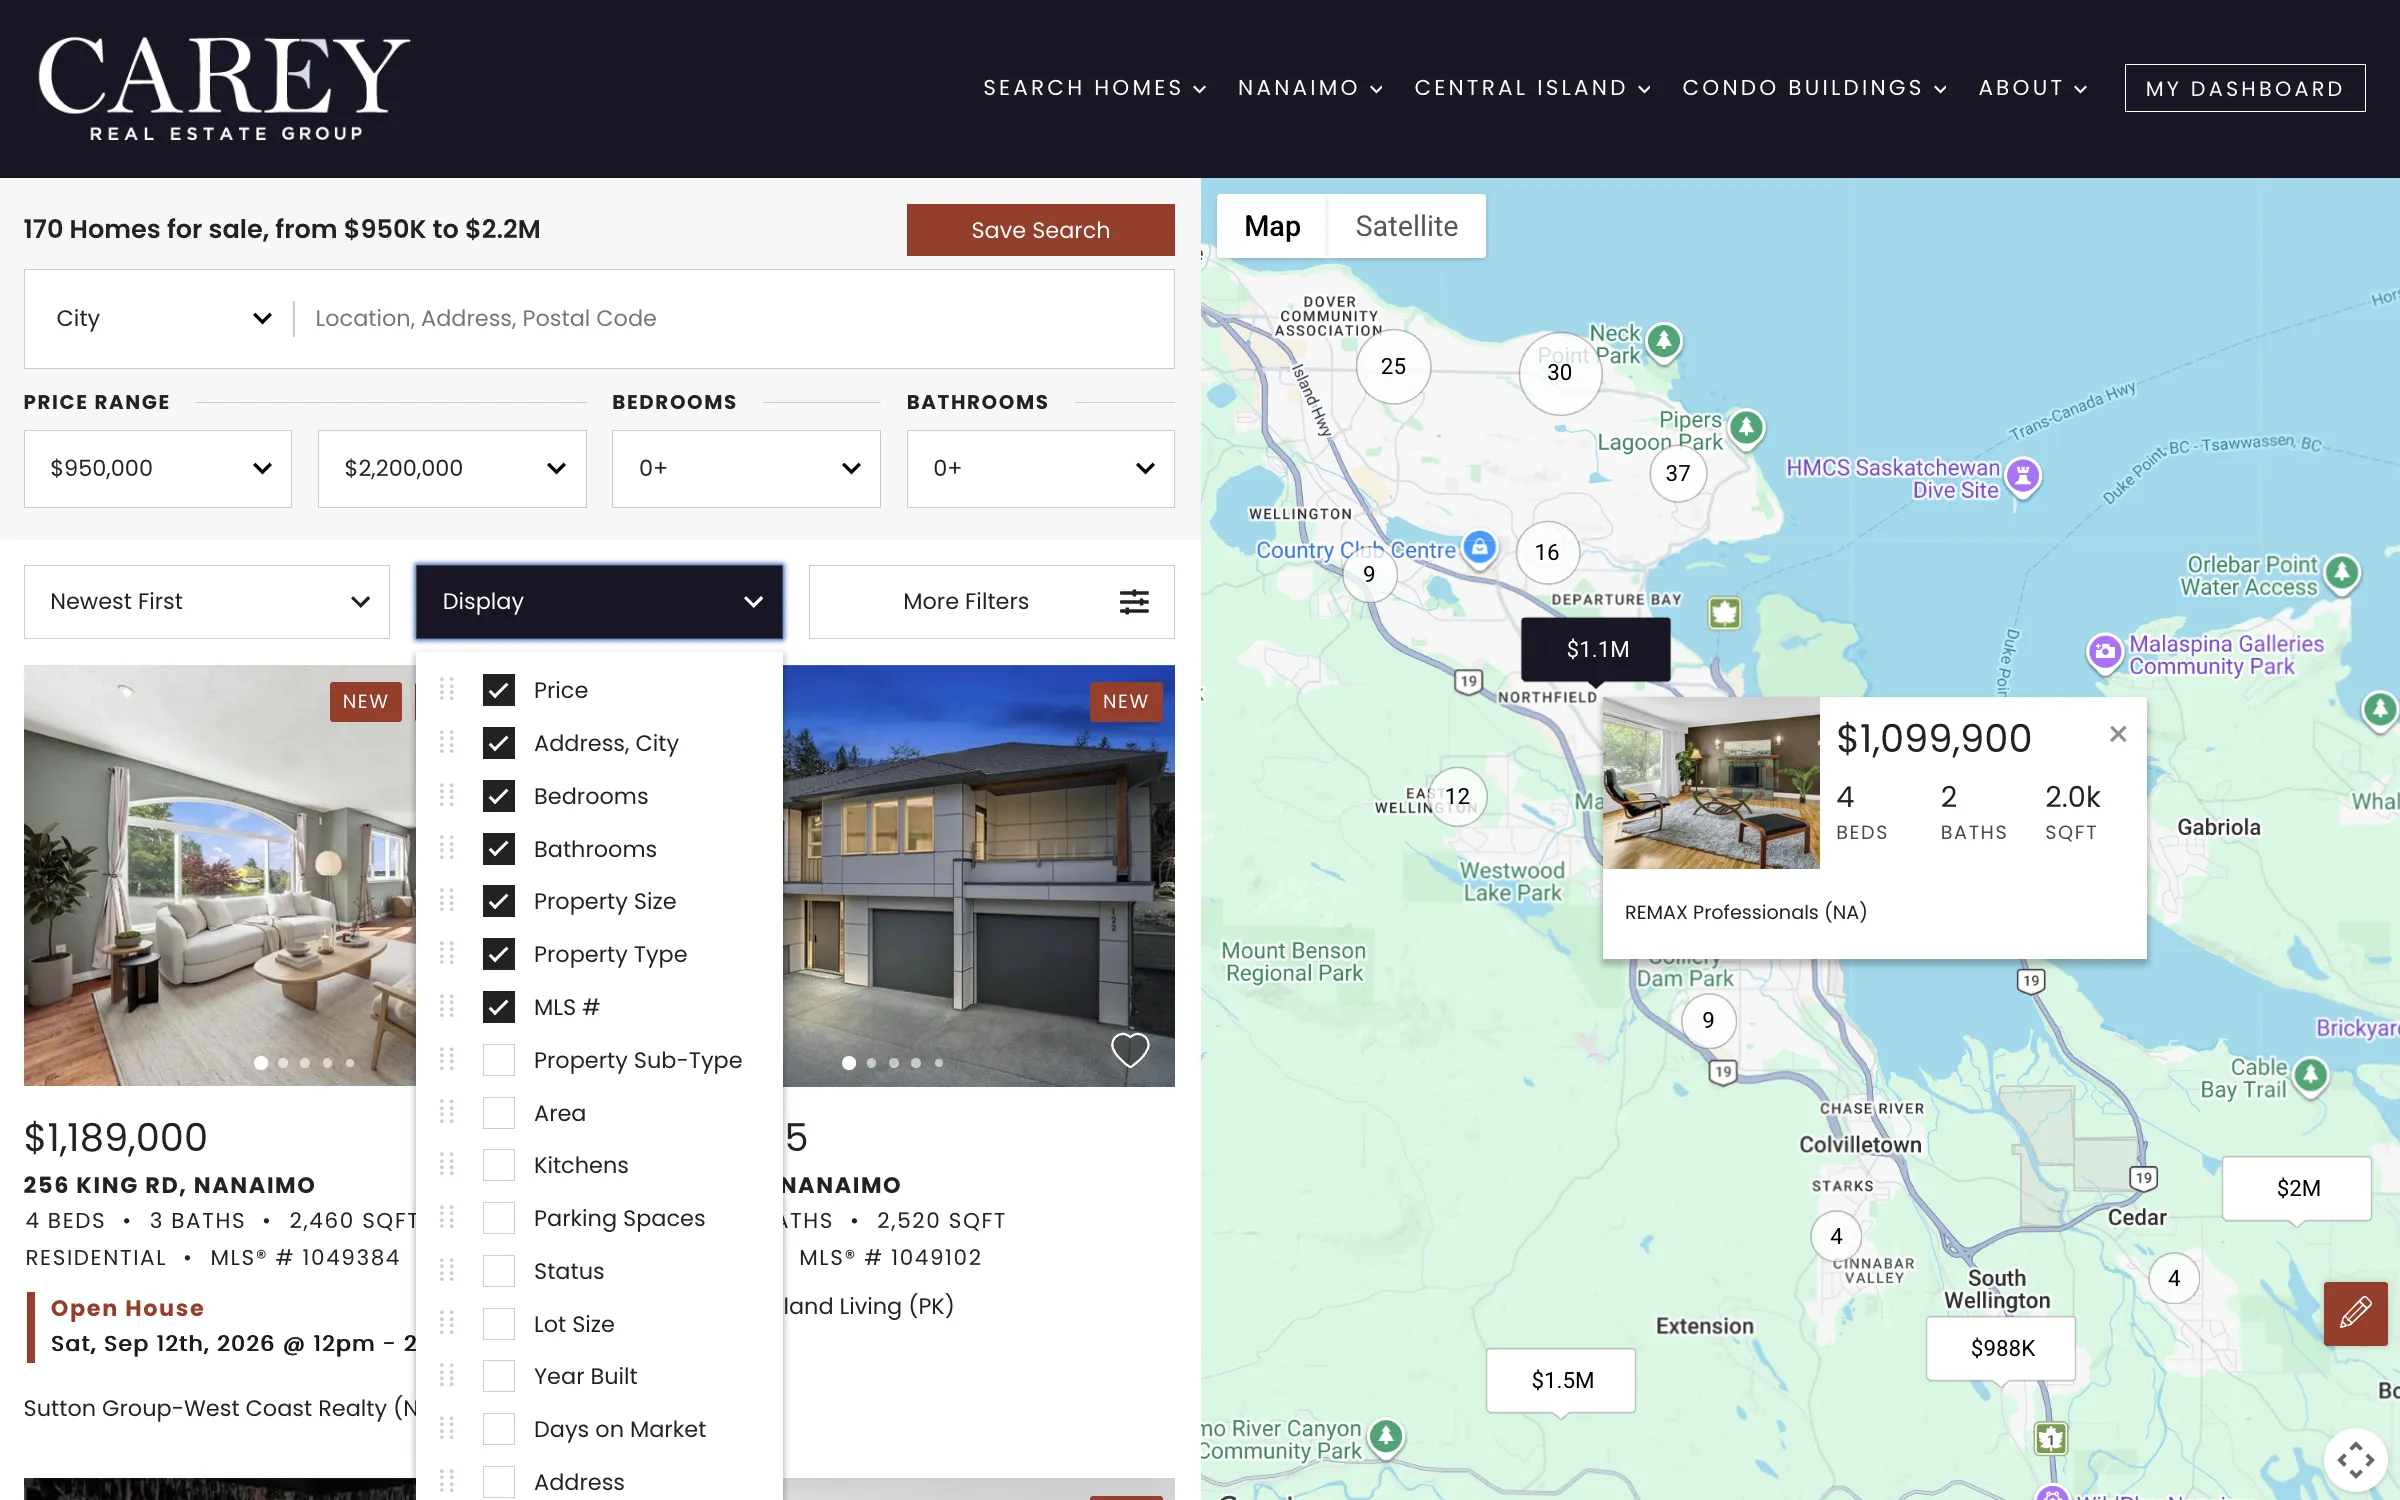Open the $2,200,000 maximum price dropdown
Viewport: 2400px width, 1500px height.
(452, 469)
